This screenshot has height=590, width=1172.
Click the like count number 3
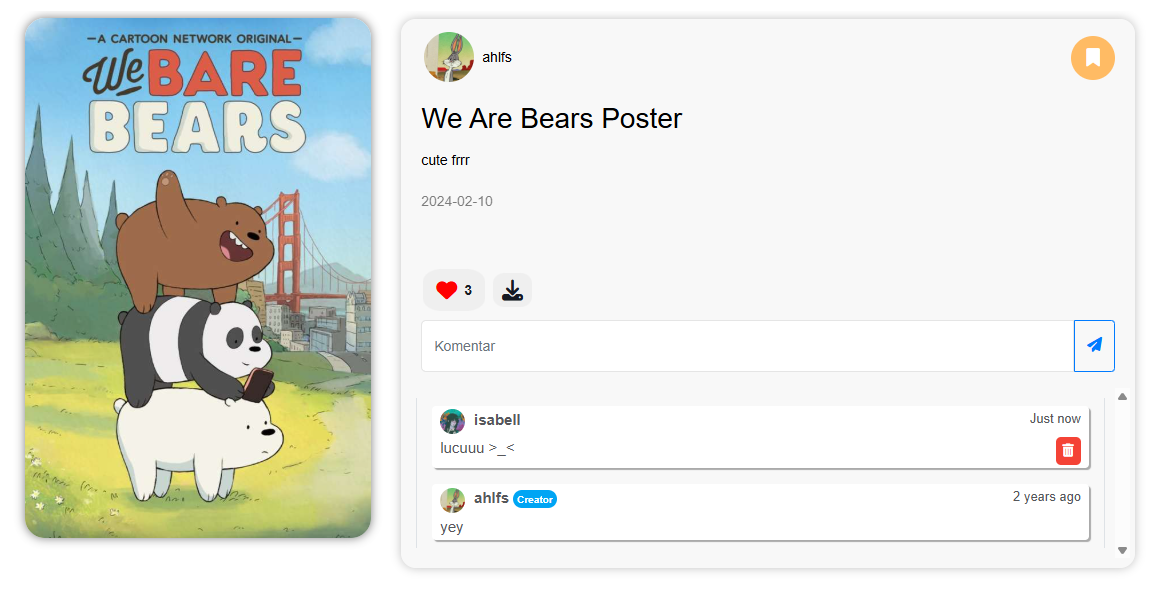click(468, 290)
